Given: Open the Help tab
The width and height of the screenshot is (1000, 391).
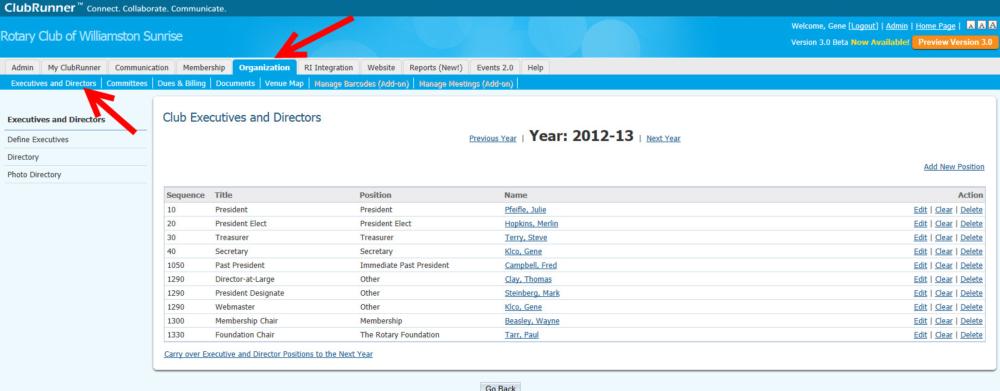Looking at the screenshot, I should (x=536, y=68).
